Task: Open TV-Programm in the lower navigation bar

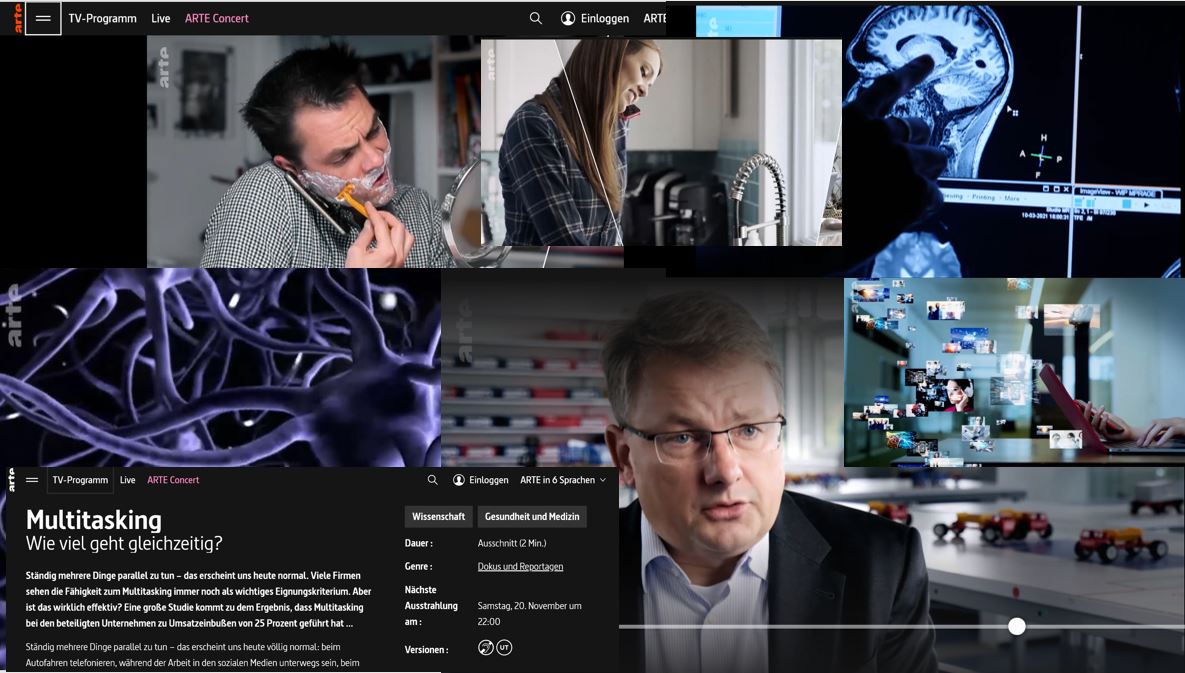Action: [80, 480]
